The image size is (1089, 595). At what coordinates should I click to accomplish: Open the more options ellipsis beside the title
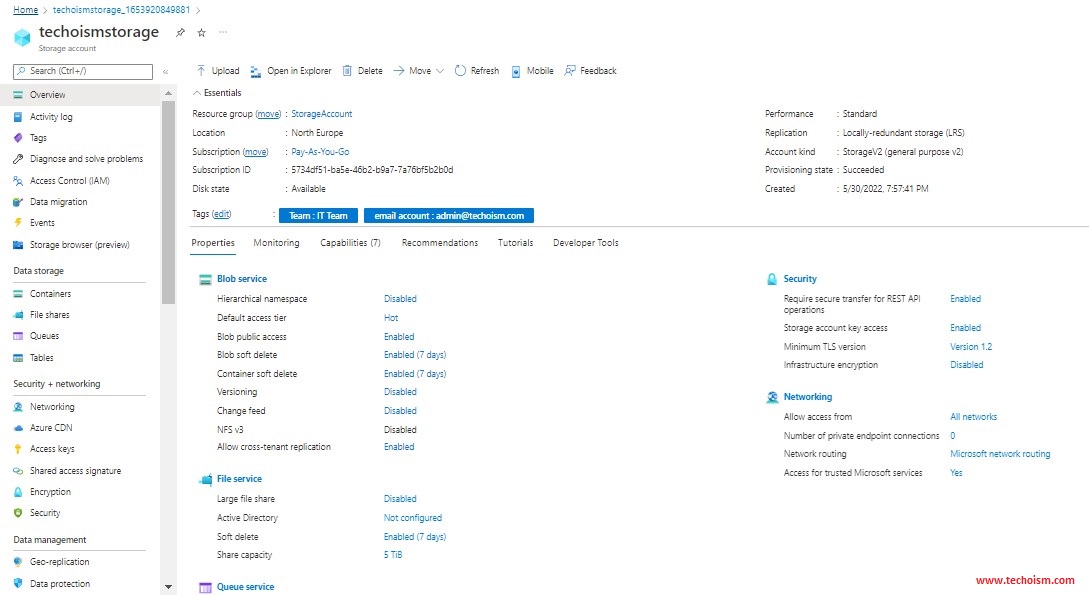[x=223, y=32]
